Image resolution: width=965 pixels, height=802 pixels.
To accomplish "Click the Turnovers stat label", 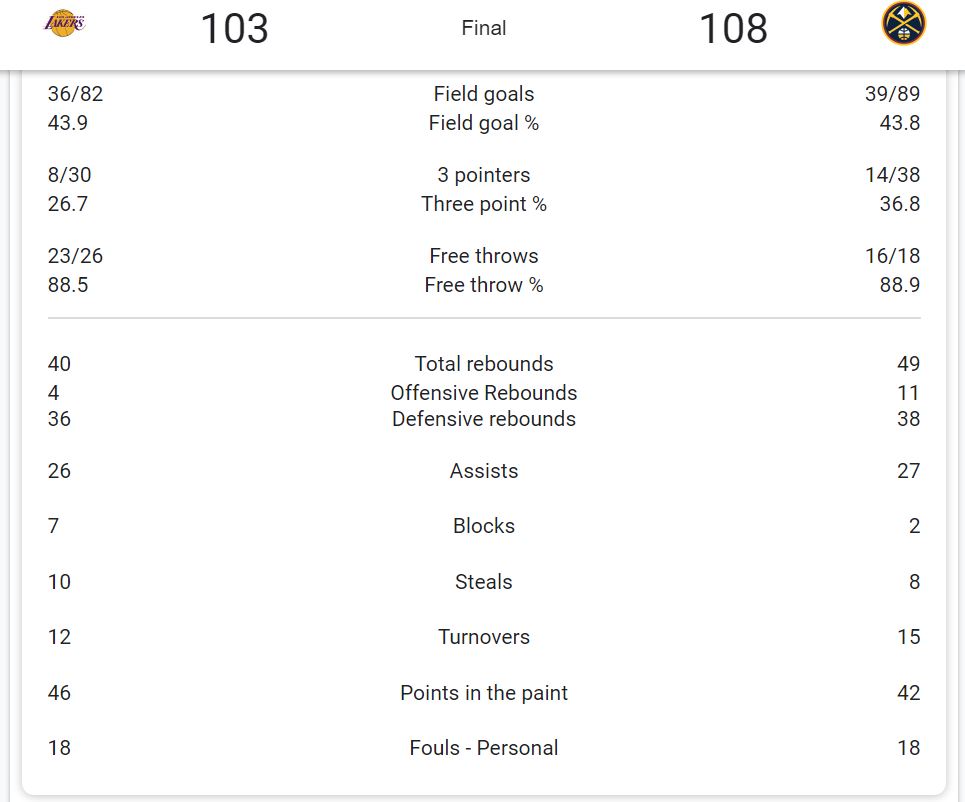I will pos(484,637).
